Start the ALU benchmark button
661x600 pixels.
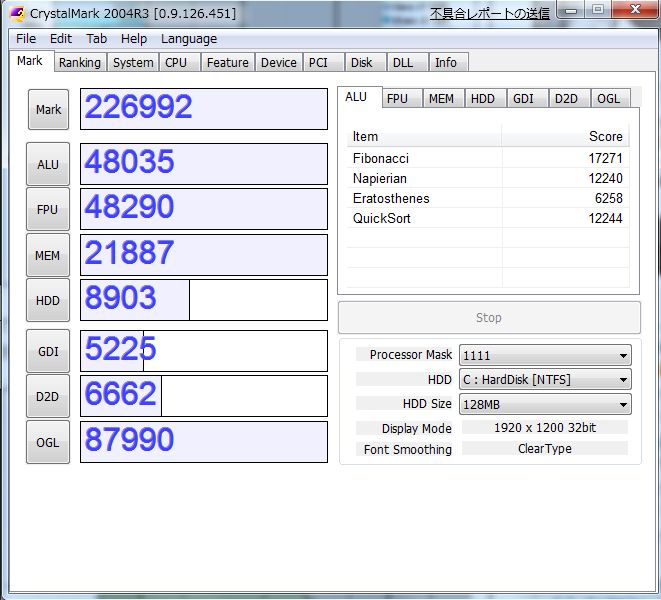click(48, 165)
